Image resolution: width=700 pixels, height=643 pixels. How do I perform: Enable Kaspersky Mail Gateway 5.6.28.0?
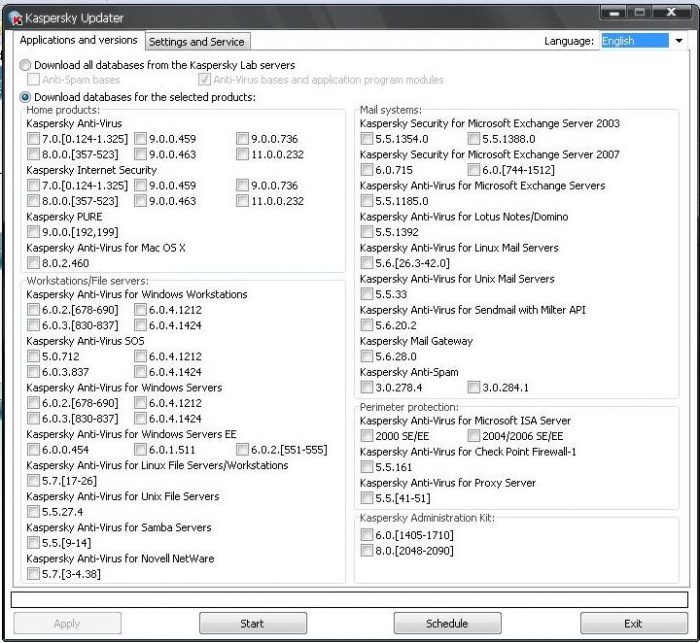pos(367,356)
